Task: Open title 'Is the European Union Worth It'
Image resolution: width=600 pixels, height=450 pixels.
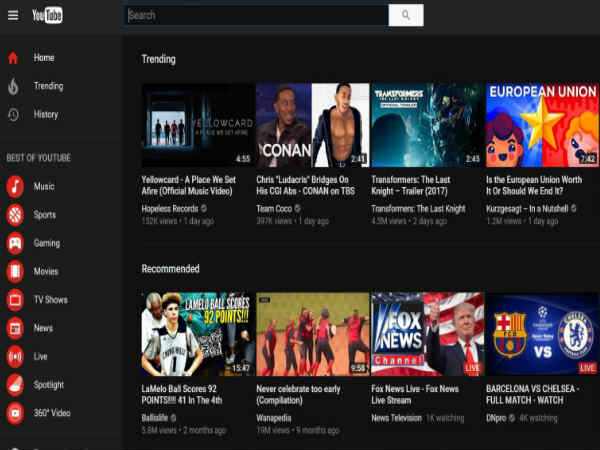Action: pos(534,185)
